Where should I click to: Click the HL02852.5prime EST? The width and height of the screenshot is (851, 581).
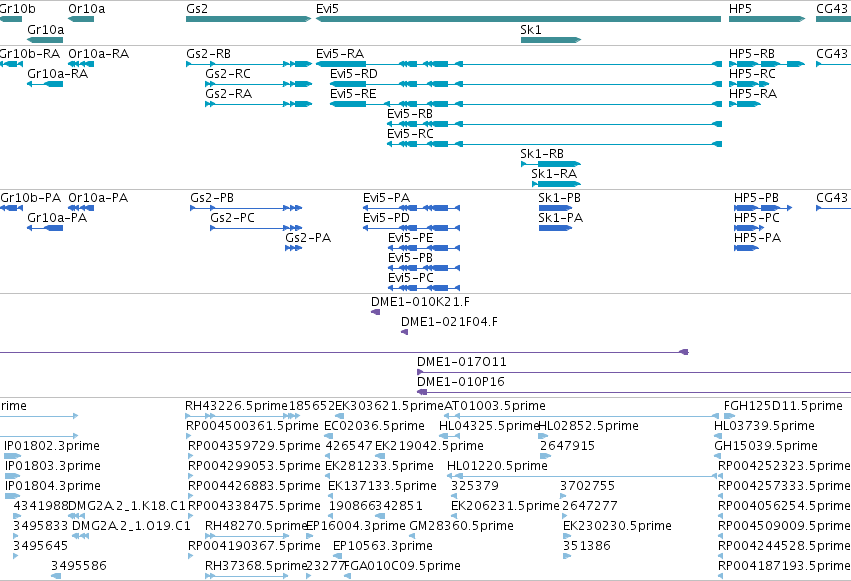click(543, 436)
